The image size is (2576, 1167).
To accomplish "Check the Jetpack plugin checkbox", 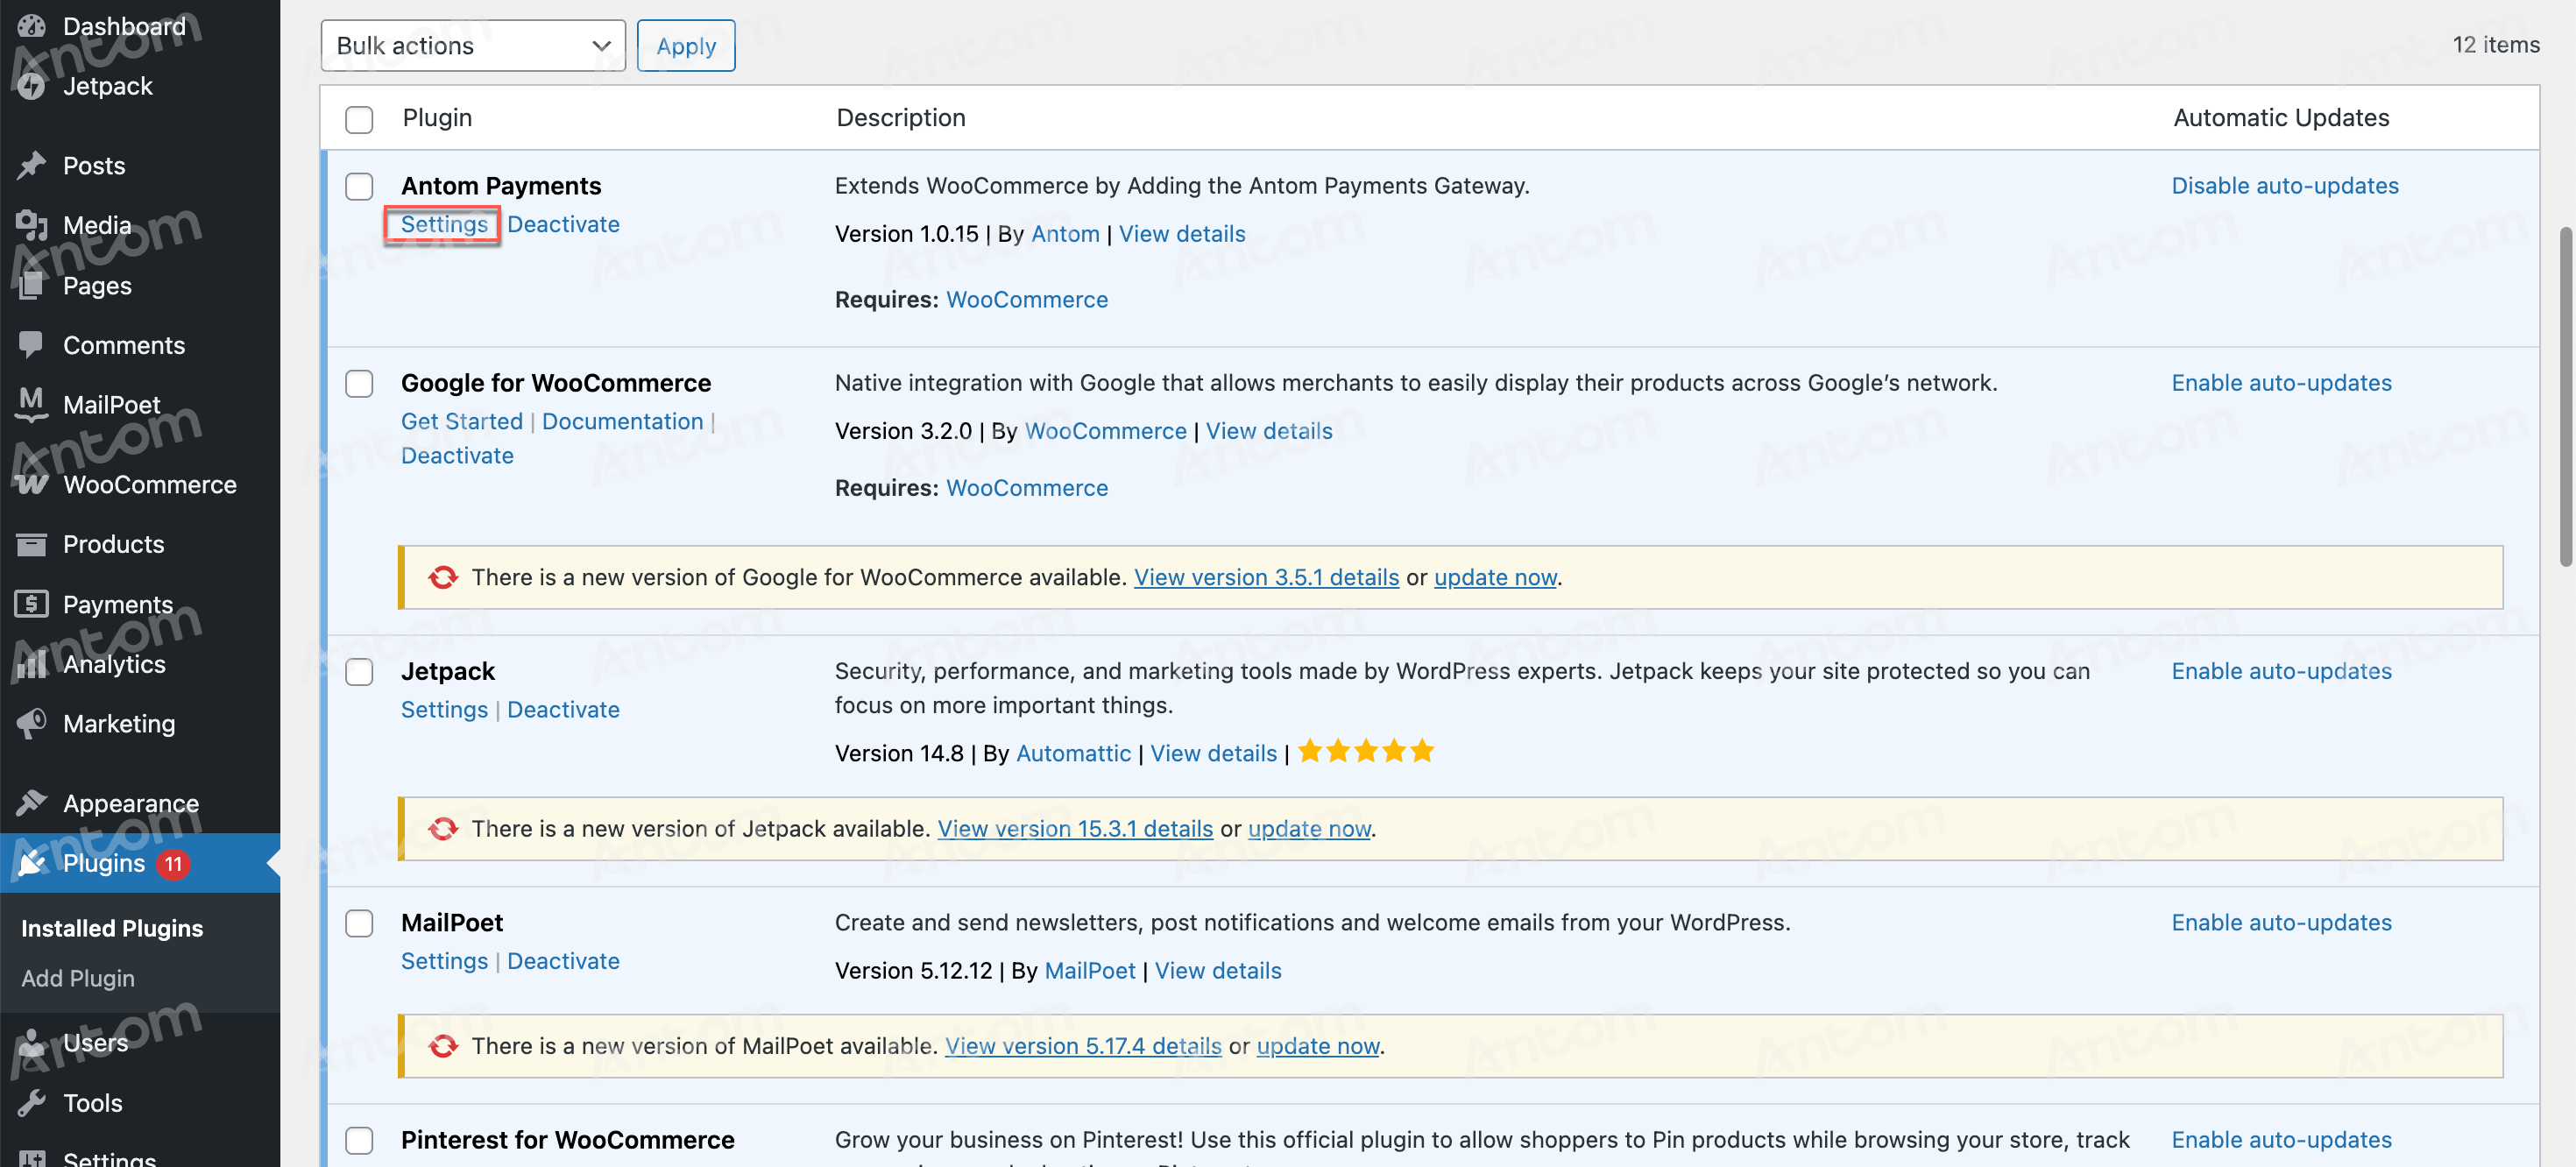I will (359, 671).
